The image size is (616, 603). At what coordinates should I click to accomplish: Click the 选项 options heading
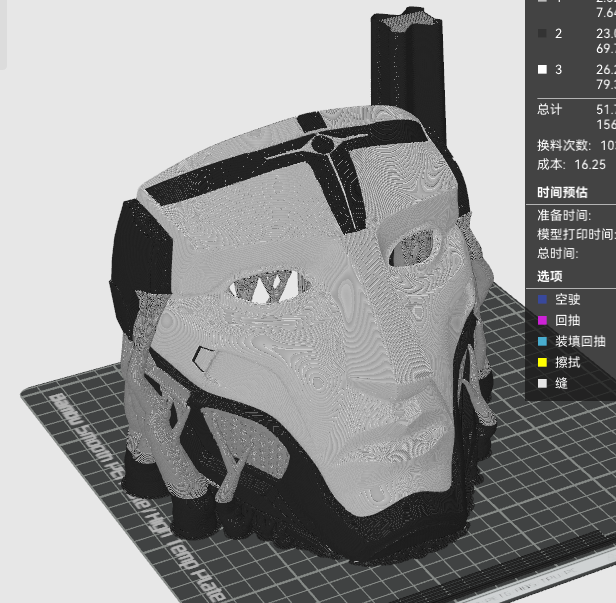click(550, 276)
